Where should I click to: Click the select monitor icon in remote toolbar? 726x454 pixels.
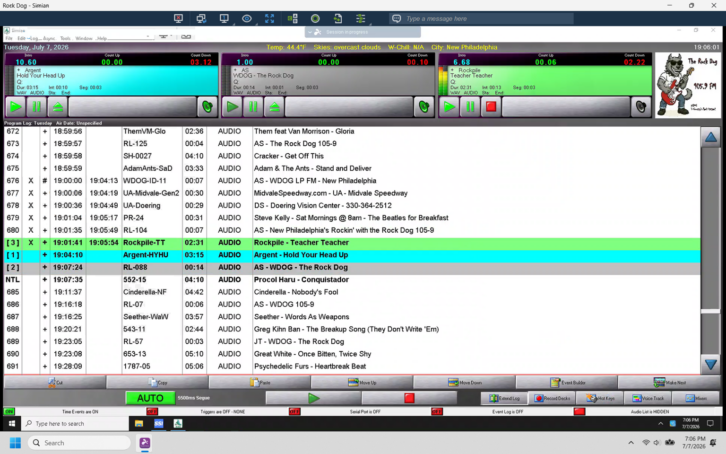(224, 19)
